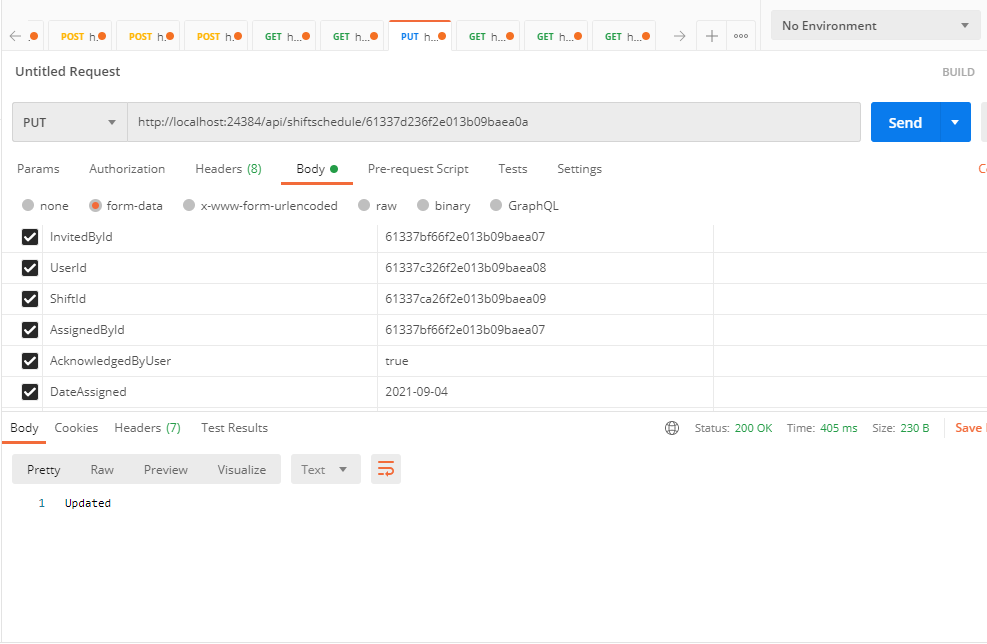Screen dimensions: 987x644
Task: Uncheck the UserId row checkbox
Action: point(30,268)
